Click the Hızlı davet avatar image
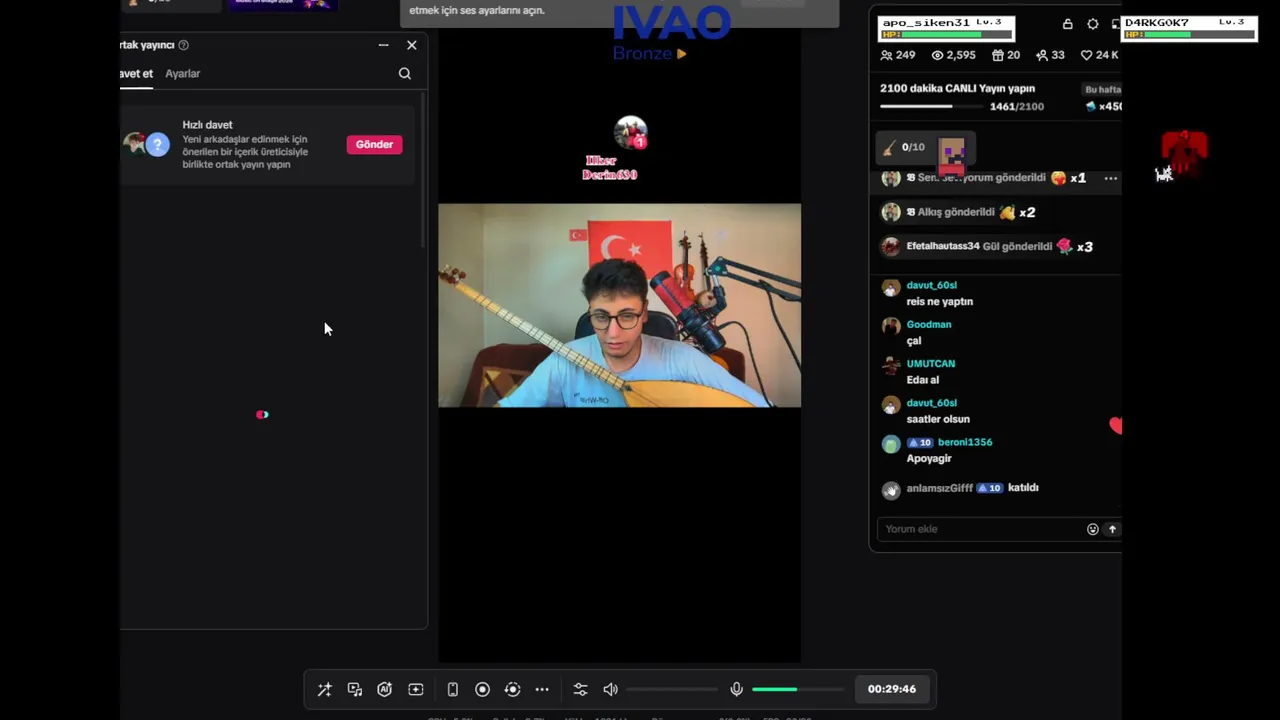The image size is (1280, 720). pos(146,144)
